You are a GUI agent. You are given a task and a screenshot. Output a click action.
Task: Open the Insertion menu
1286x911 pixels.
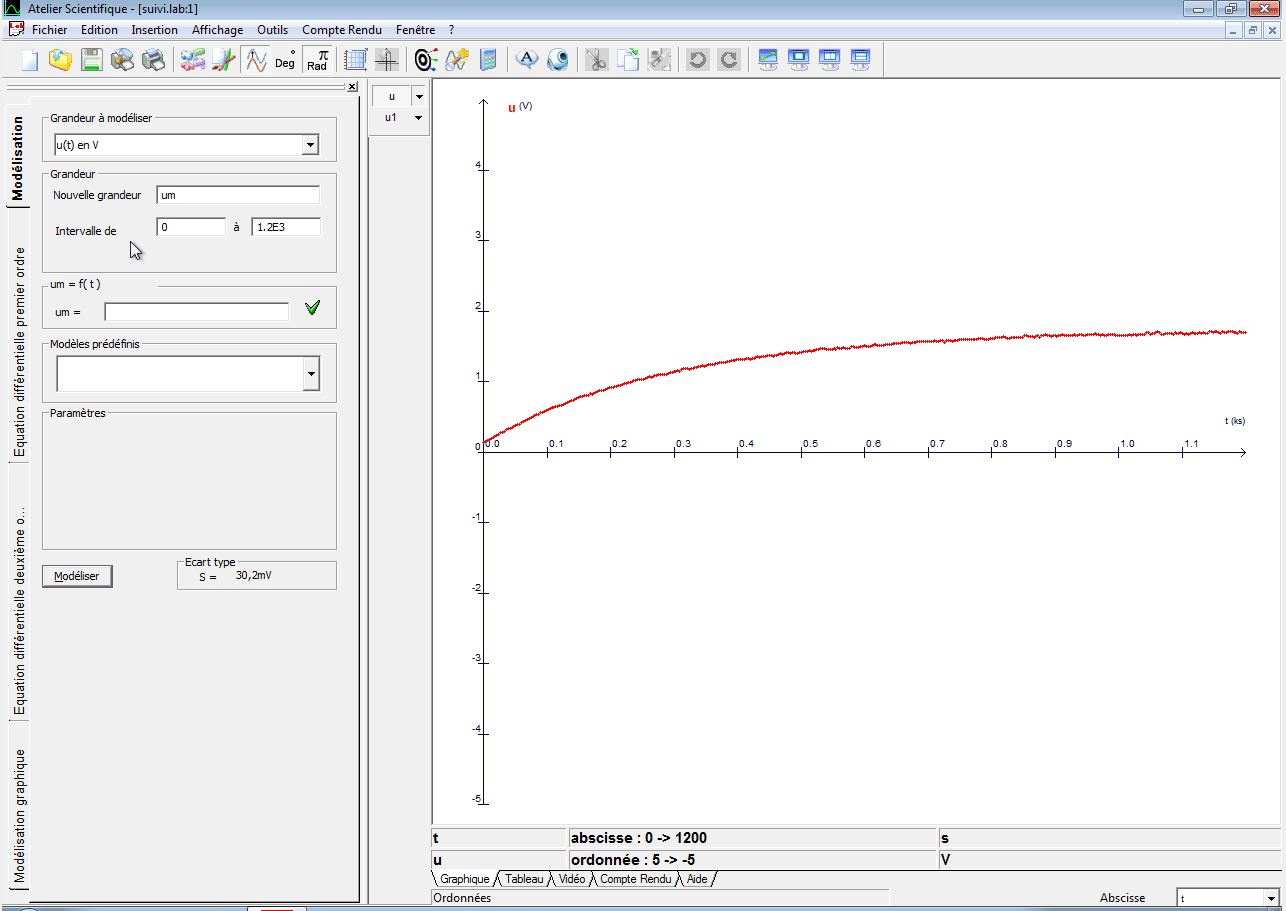click(155, 30)
